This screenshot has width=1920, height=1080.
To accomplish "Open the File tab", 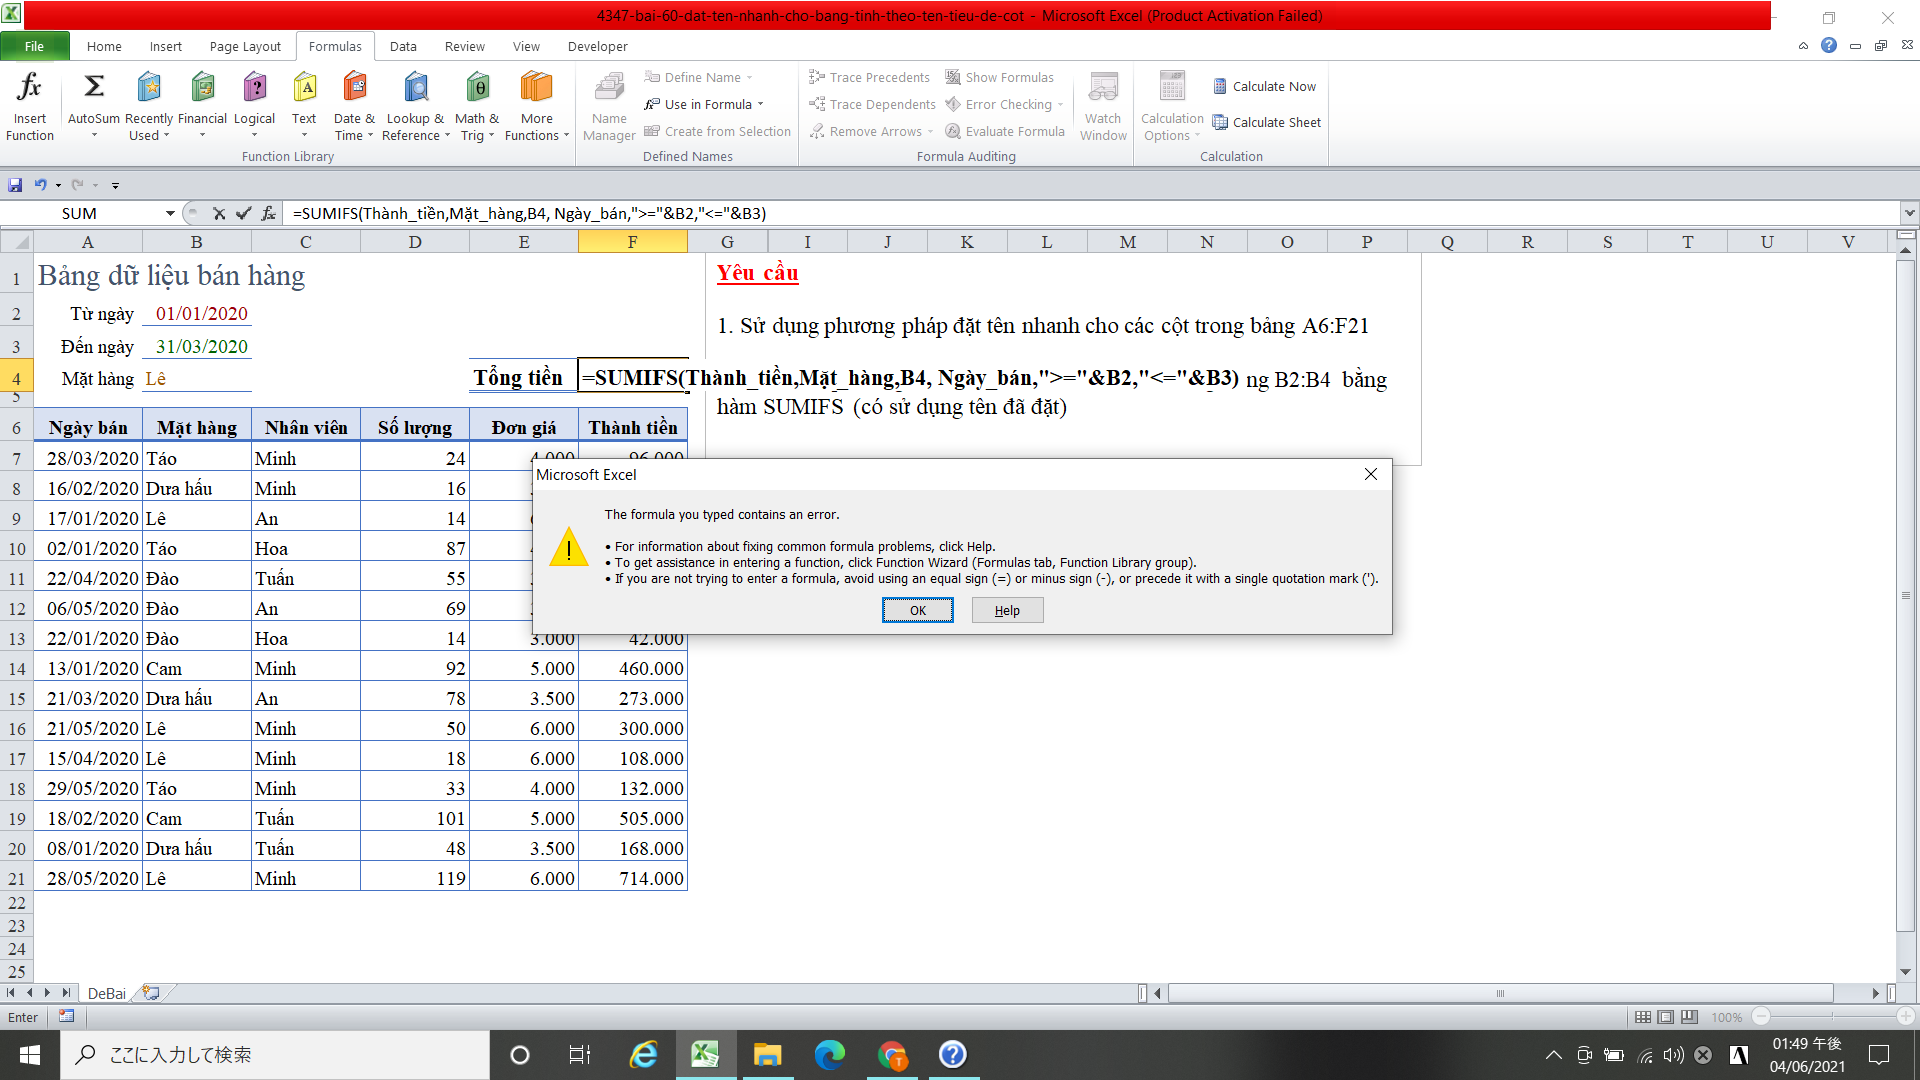I will coord(35,46).
